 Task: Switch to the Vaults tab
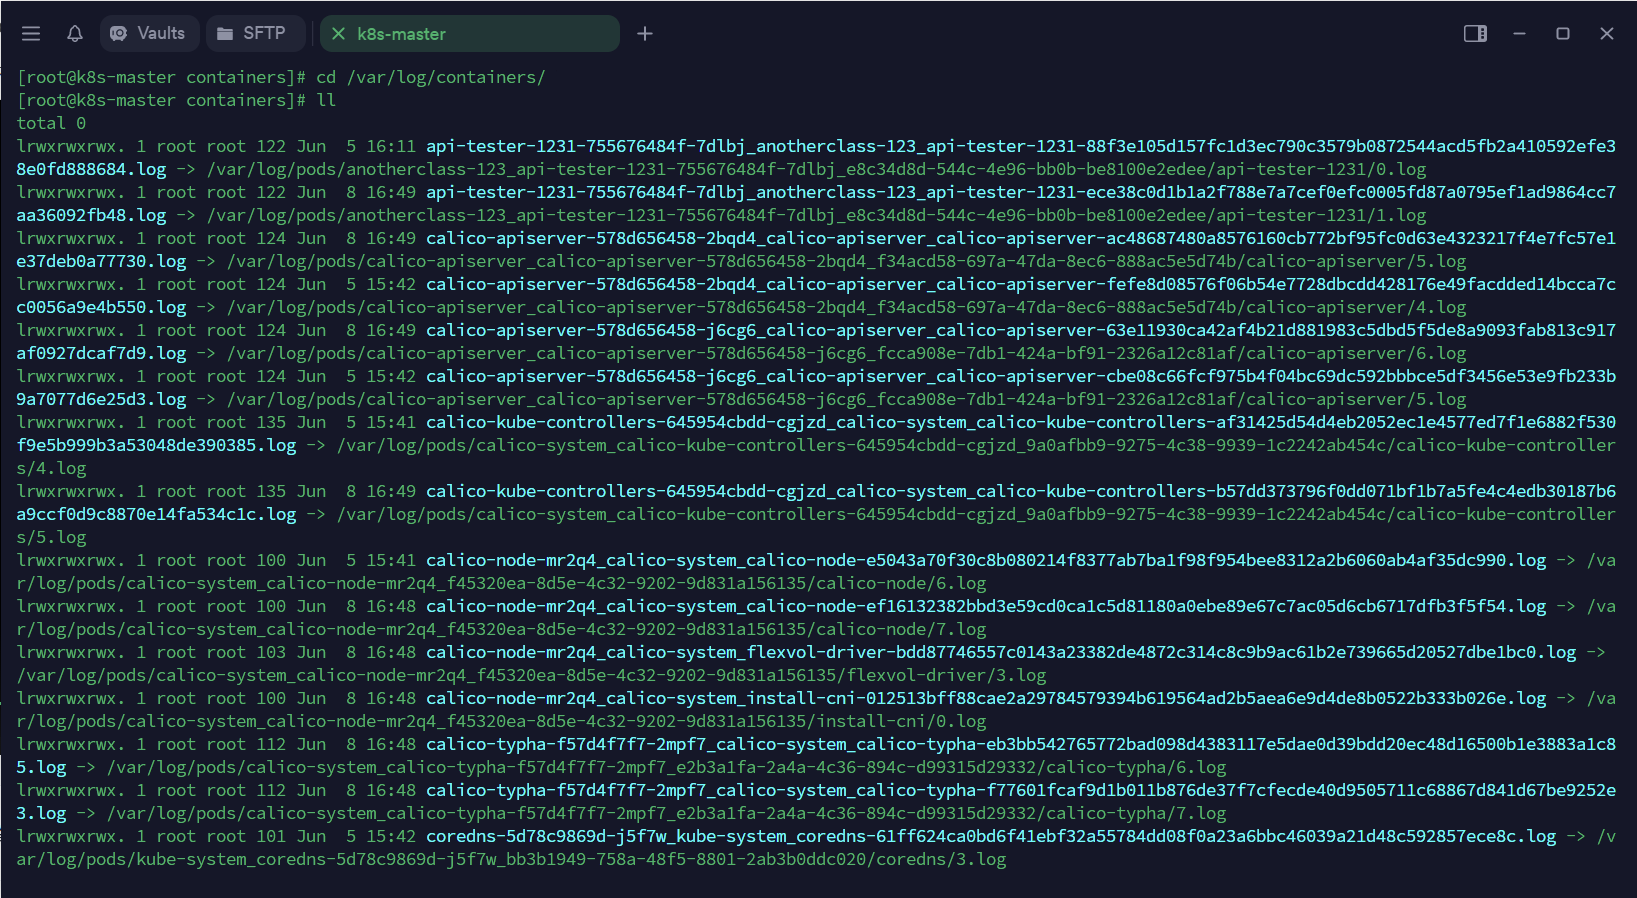coord(149,33)
